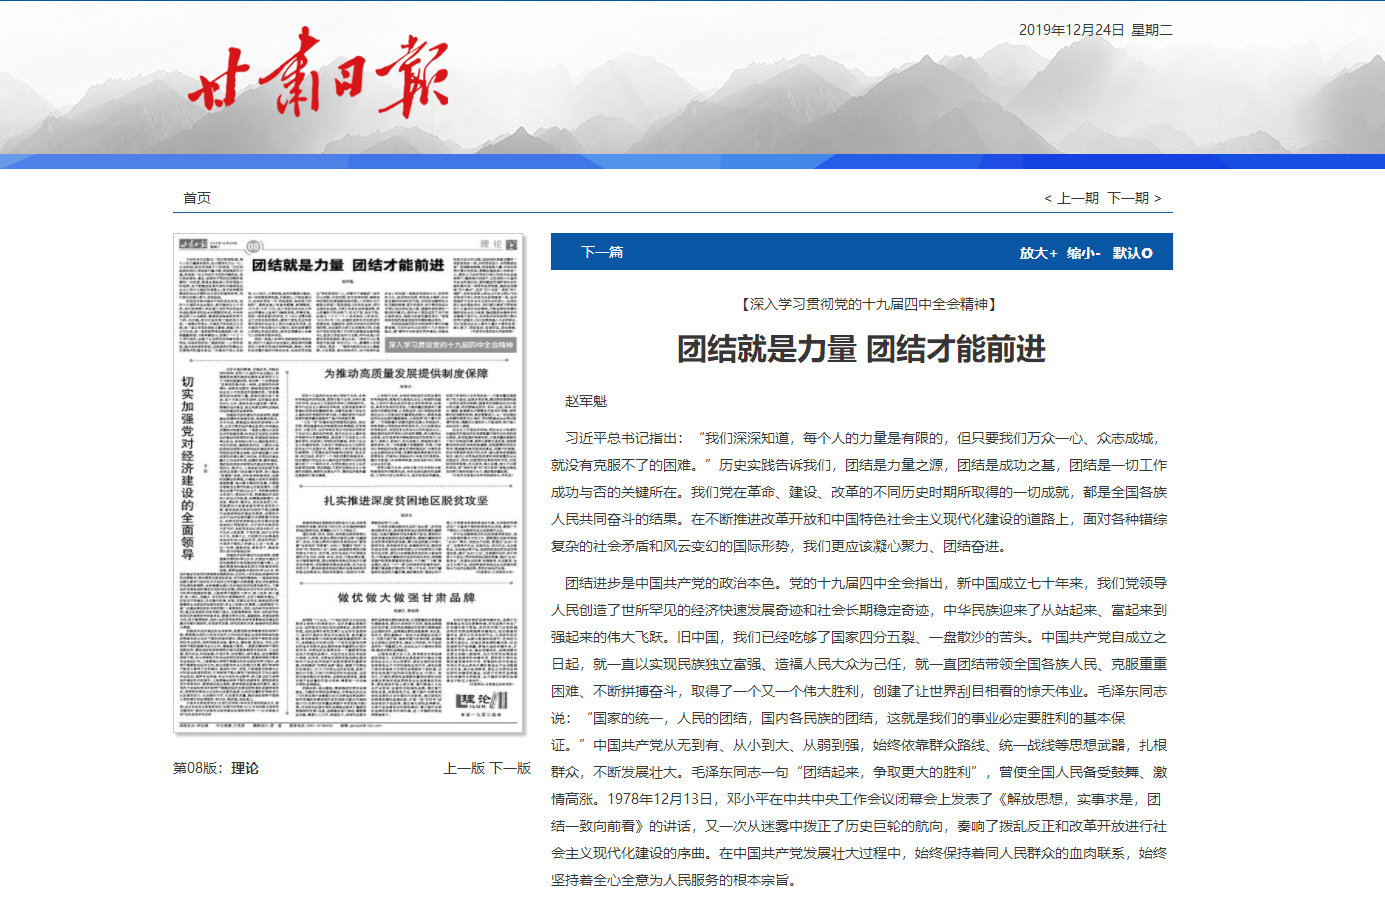Click the article title 团结就是力量 团结才能前进
The image size is (1385, 900).
click(861, 349)
